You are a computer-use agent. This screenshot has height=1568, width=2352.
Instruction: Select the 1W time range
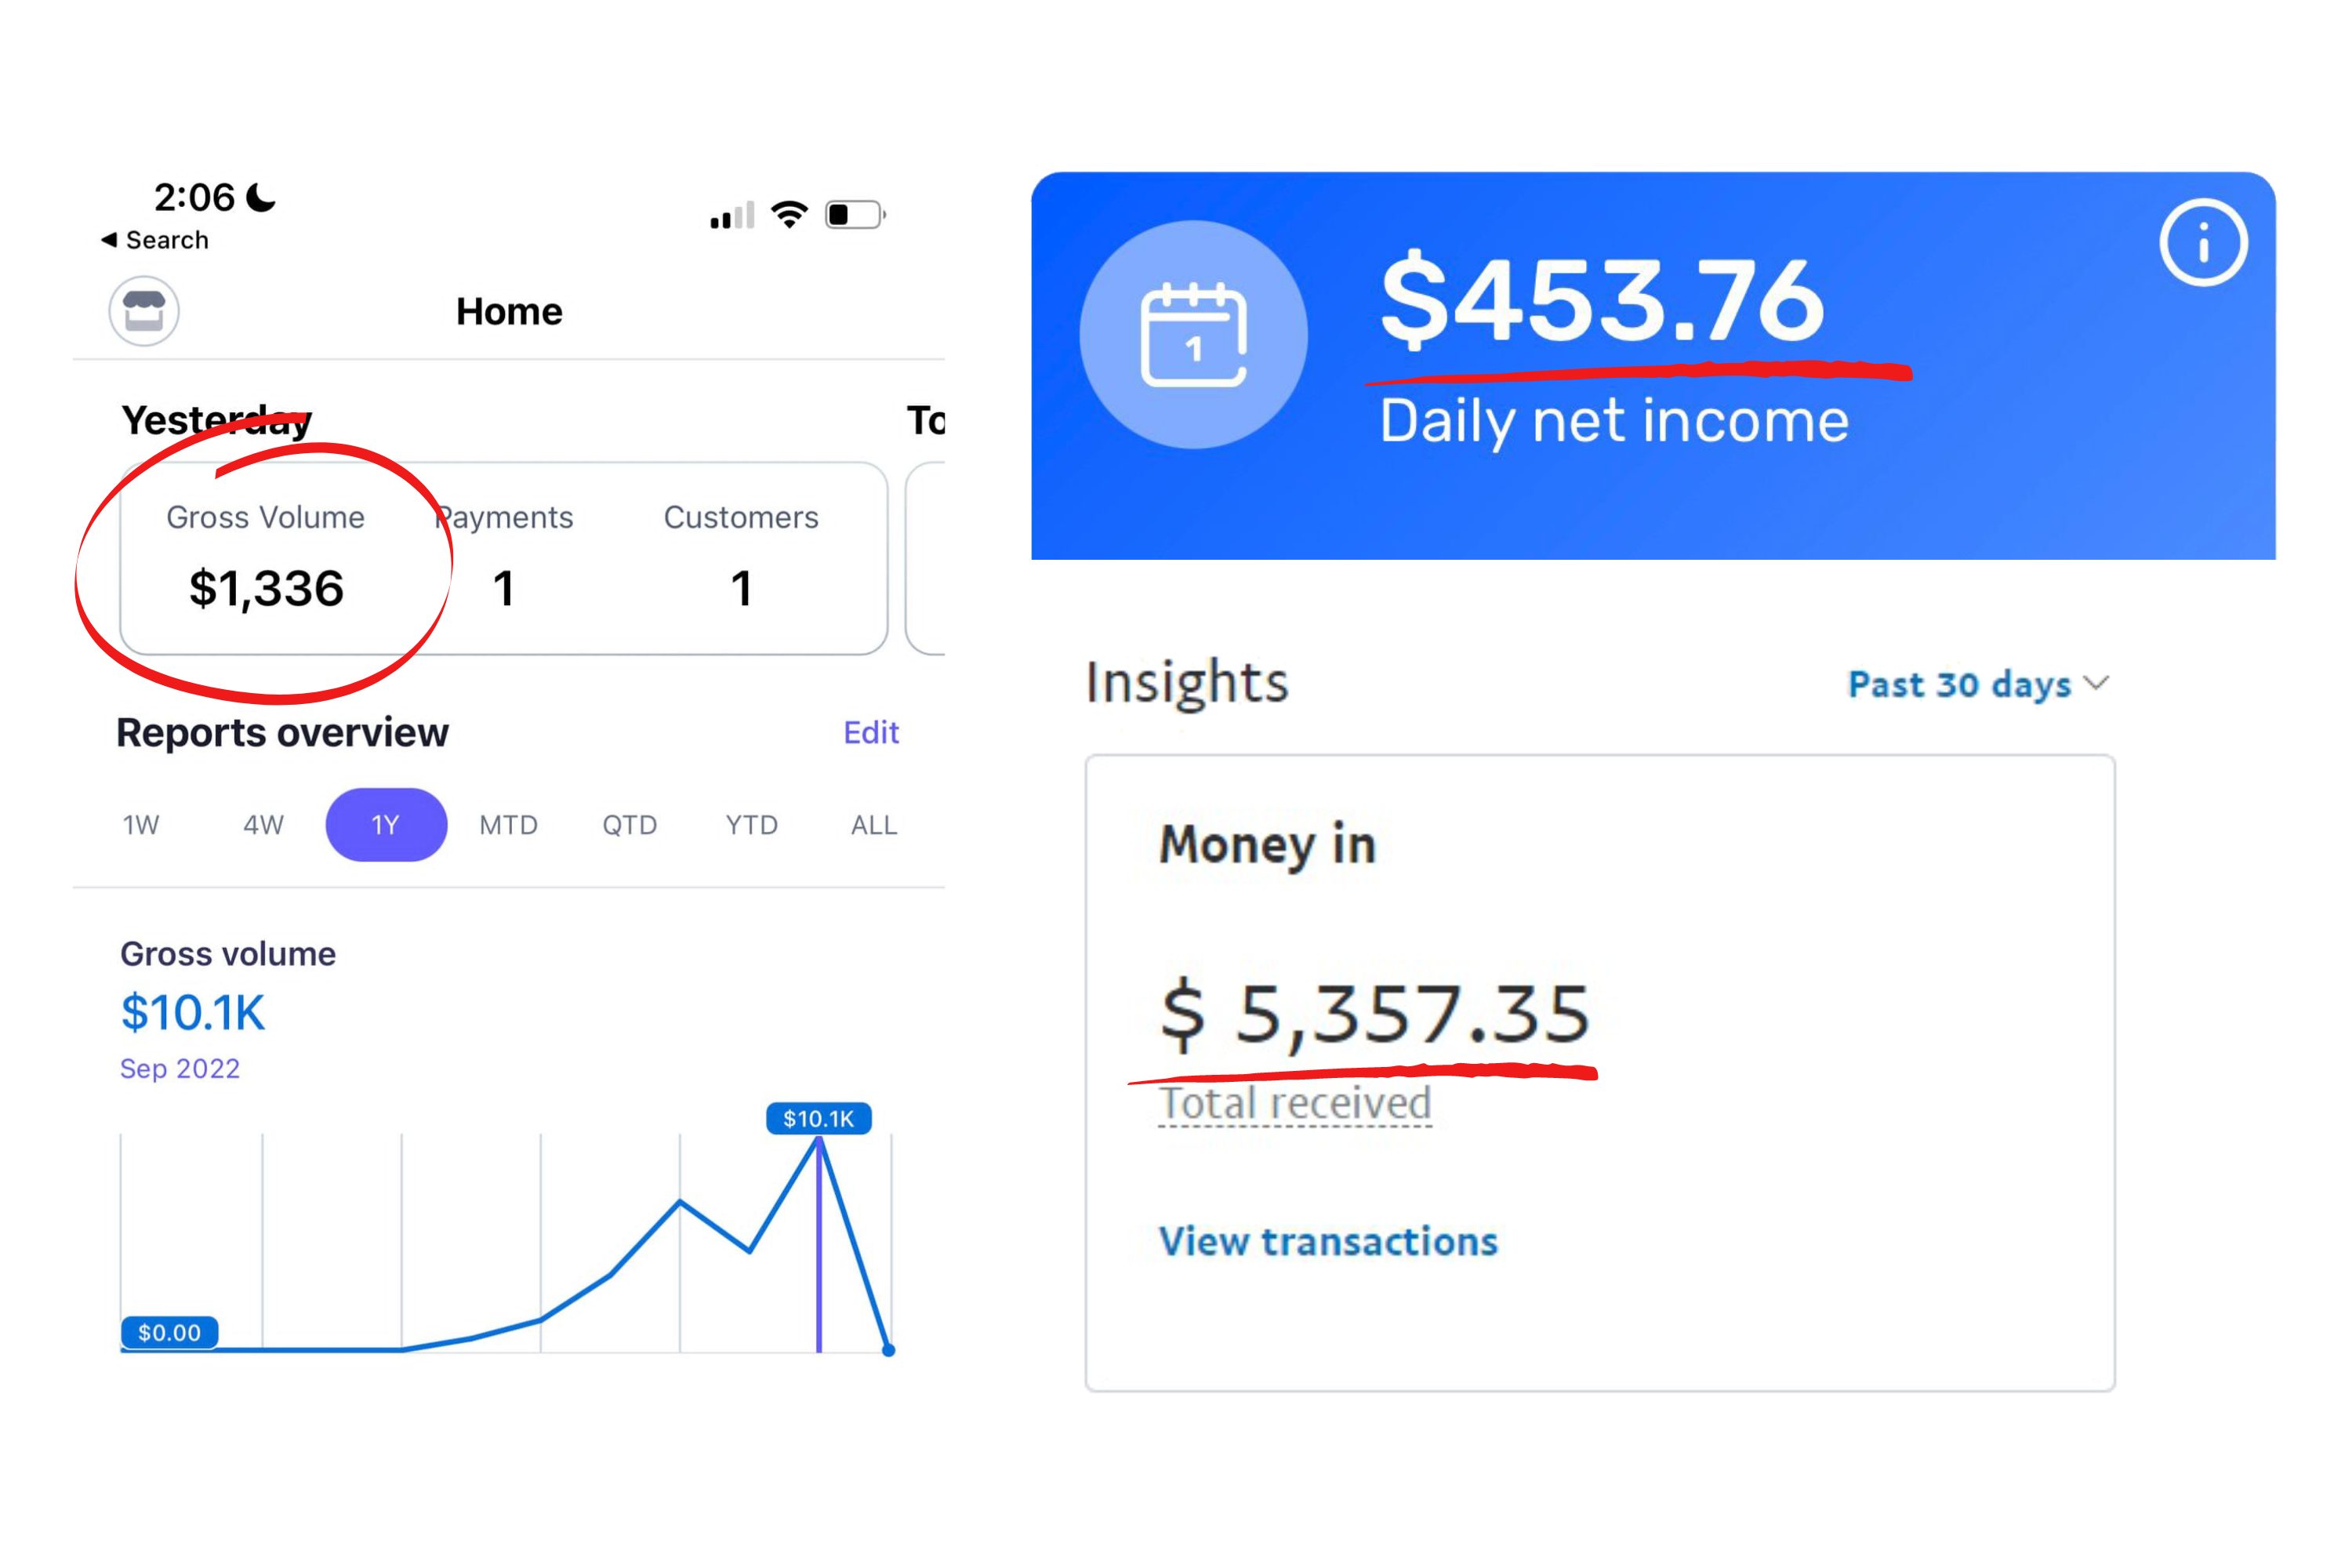click(x=141, y=825)
